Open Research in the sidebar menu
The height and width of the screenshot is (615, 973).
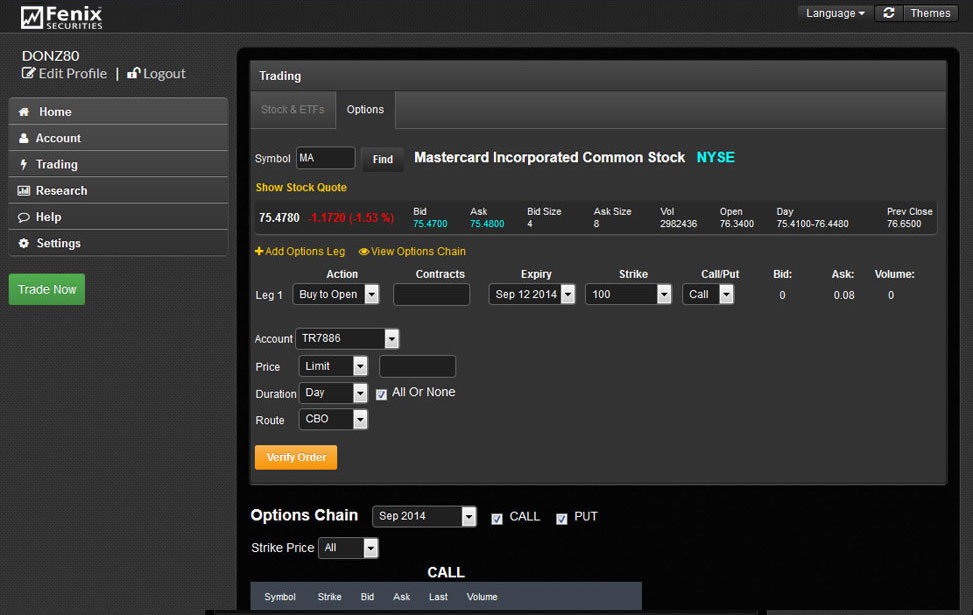point(119,191)
